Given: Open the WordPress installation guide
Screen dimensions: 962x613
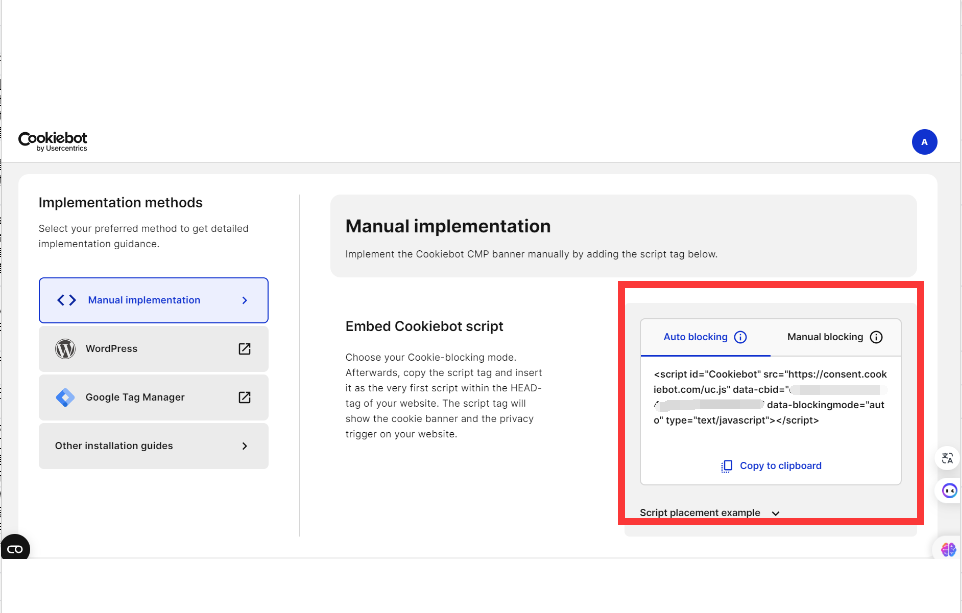Looking at the screenshot, I should 153,349.
